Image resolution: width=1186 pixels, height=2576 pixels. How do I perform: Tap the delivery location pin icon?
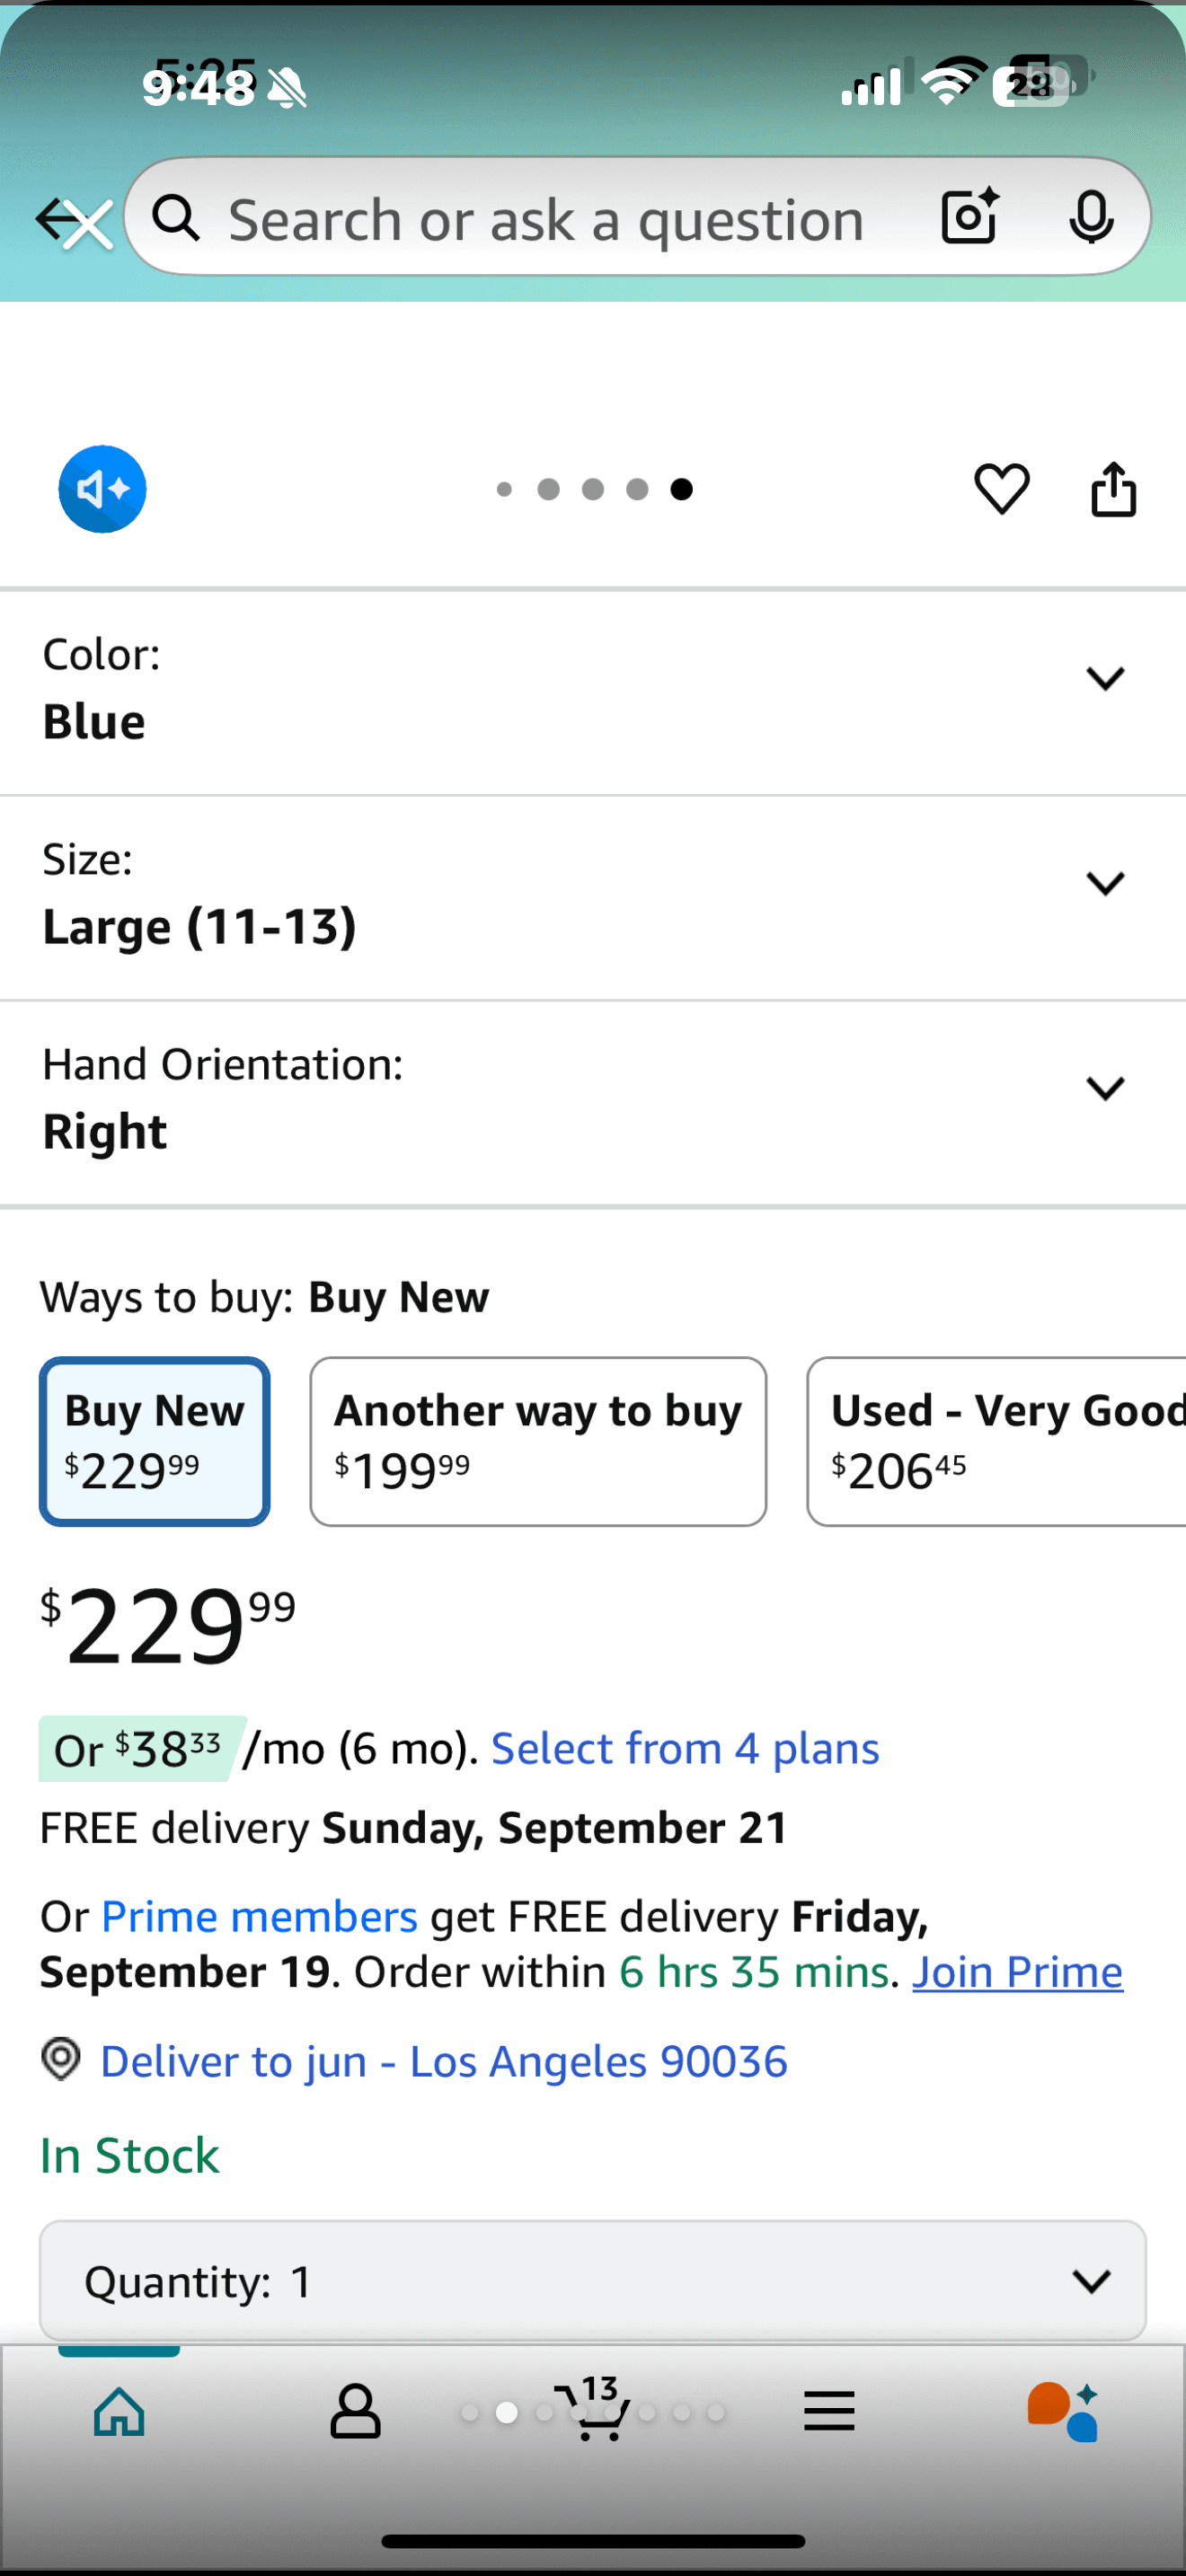point(61,2061)
